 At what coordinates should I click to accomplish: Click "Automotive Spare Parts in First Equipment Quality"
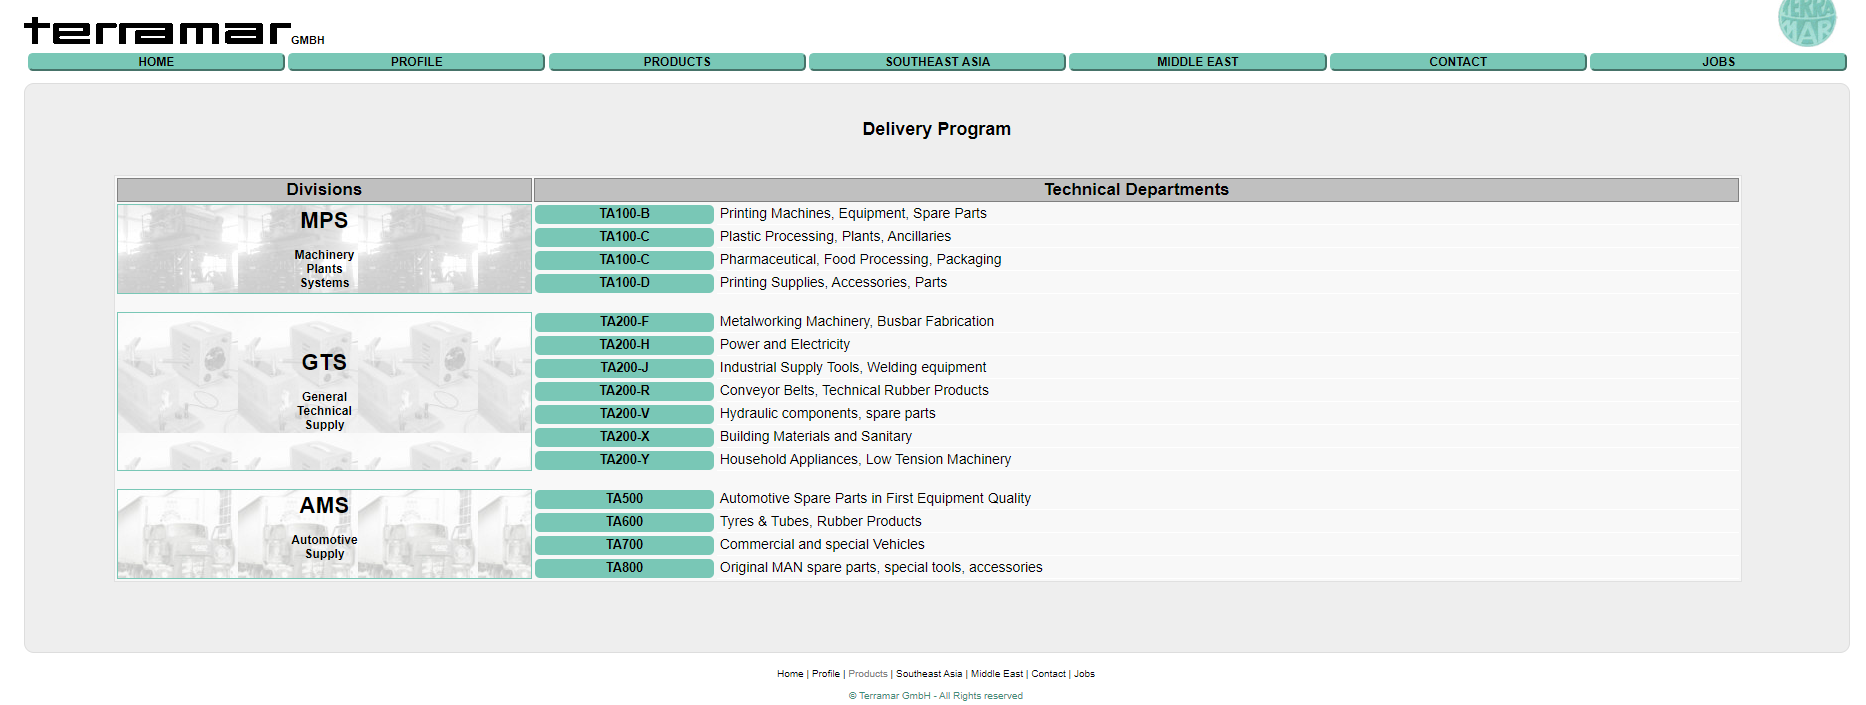[x=875, y=499]
